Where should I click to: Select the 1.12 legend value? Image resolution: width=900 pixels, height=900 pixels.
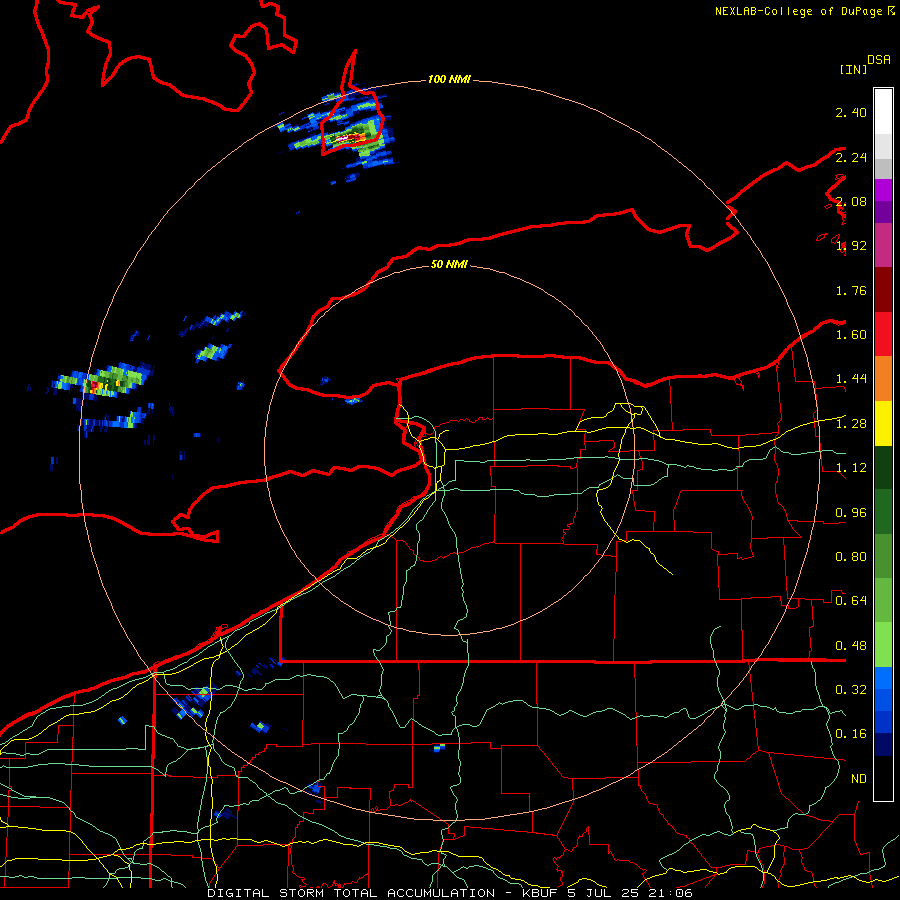pyautogui.click(x=851, y=468)
